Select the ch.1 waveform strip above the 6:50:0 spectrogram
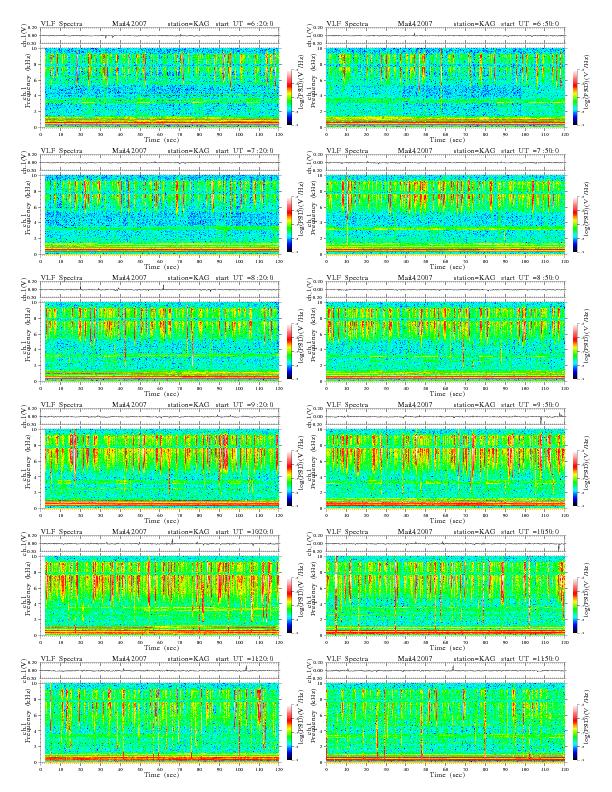Screen dimensions: 612x792 pyautogui.click(x=445, y=36)
